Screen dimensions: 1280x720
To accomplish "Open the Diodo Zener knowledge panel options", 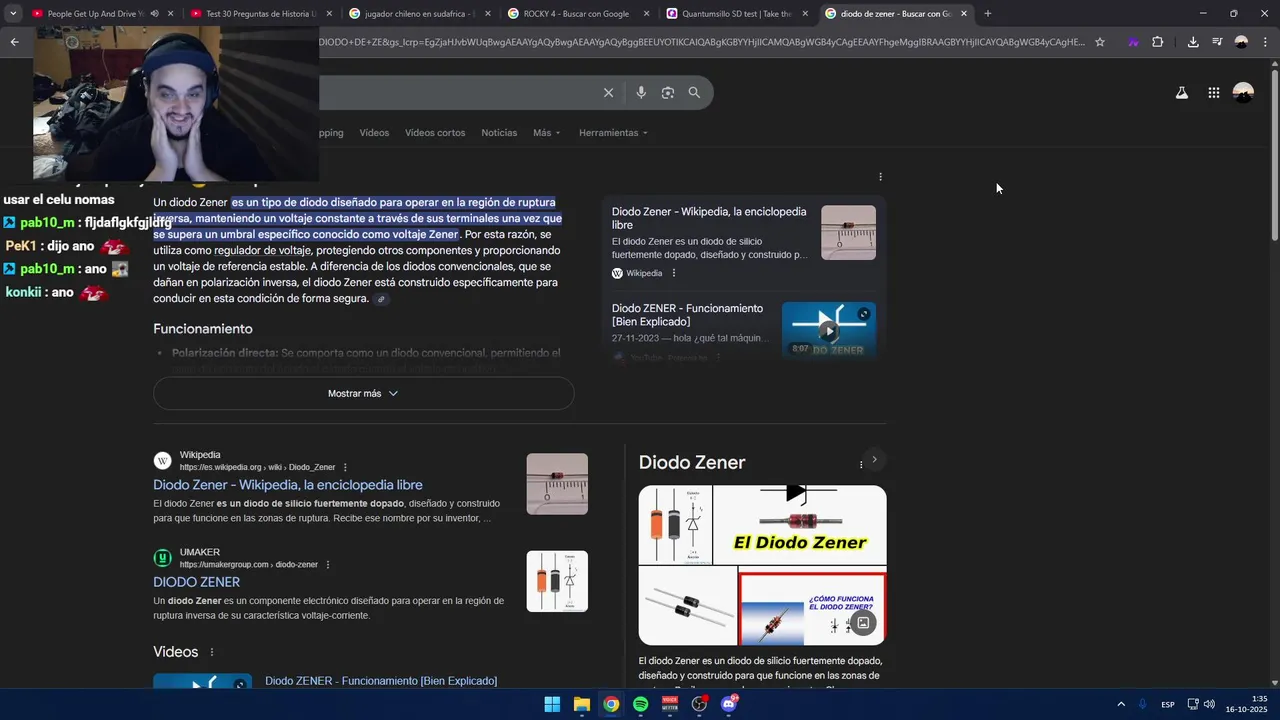I will coord(861,464).
